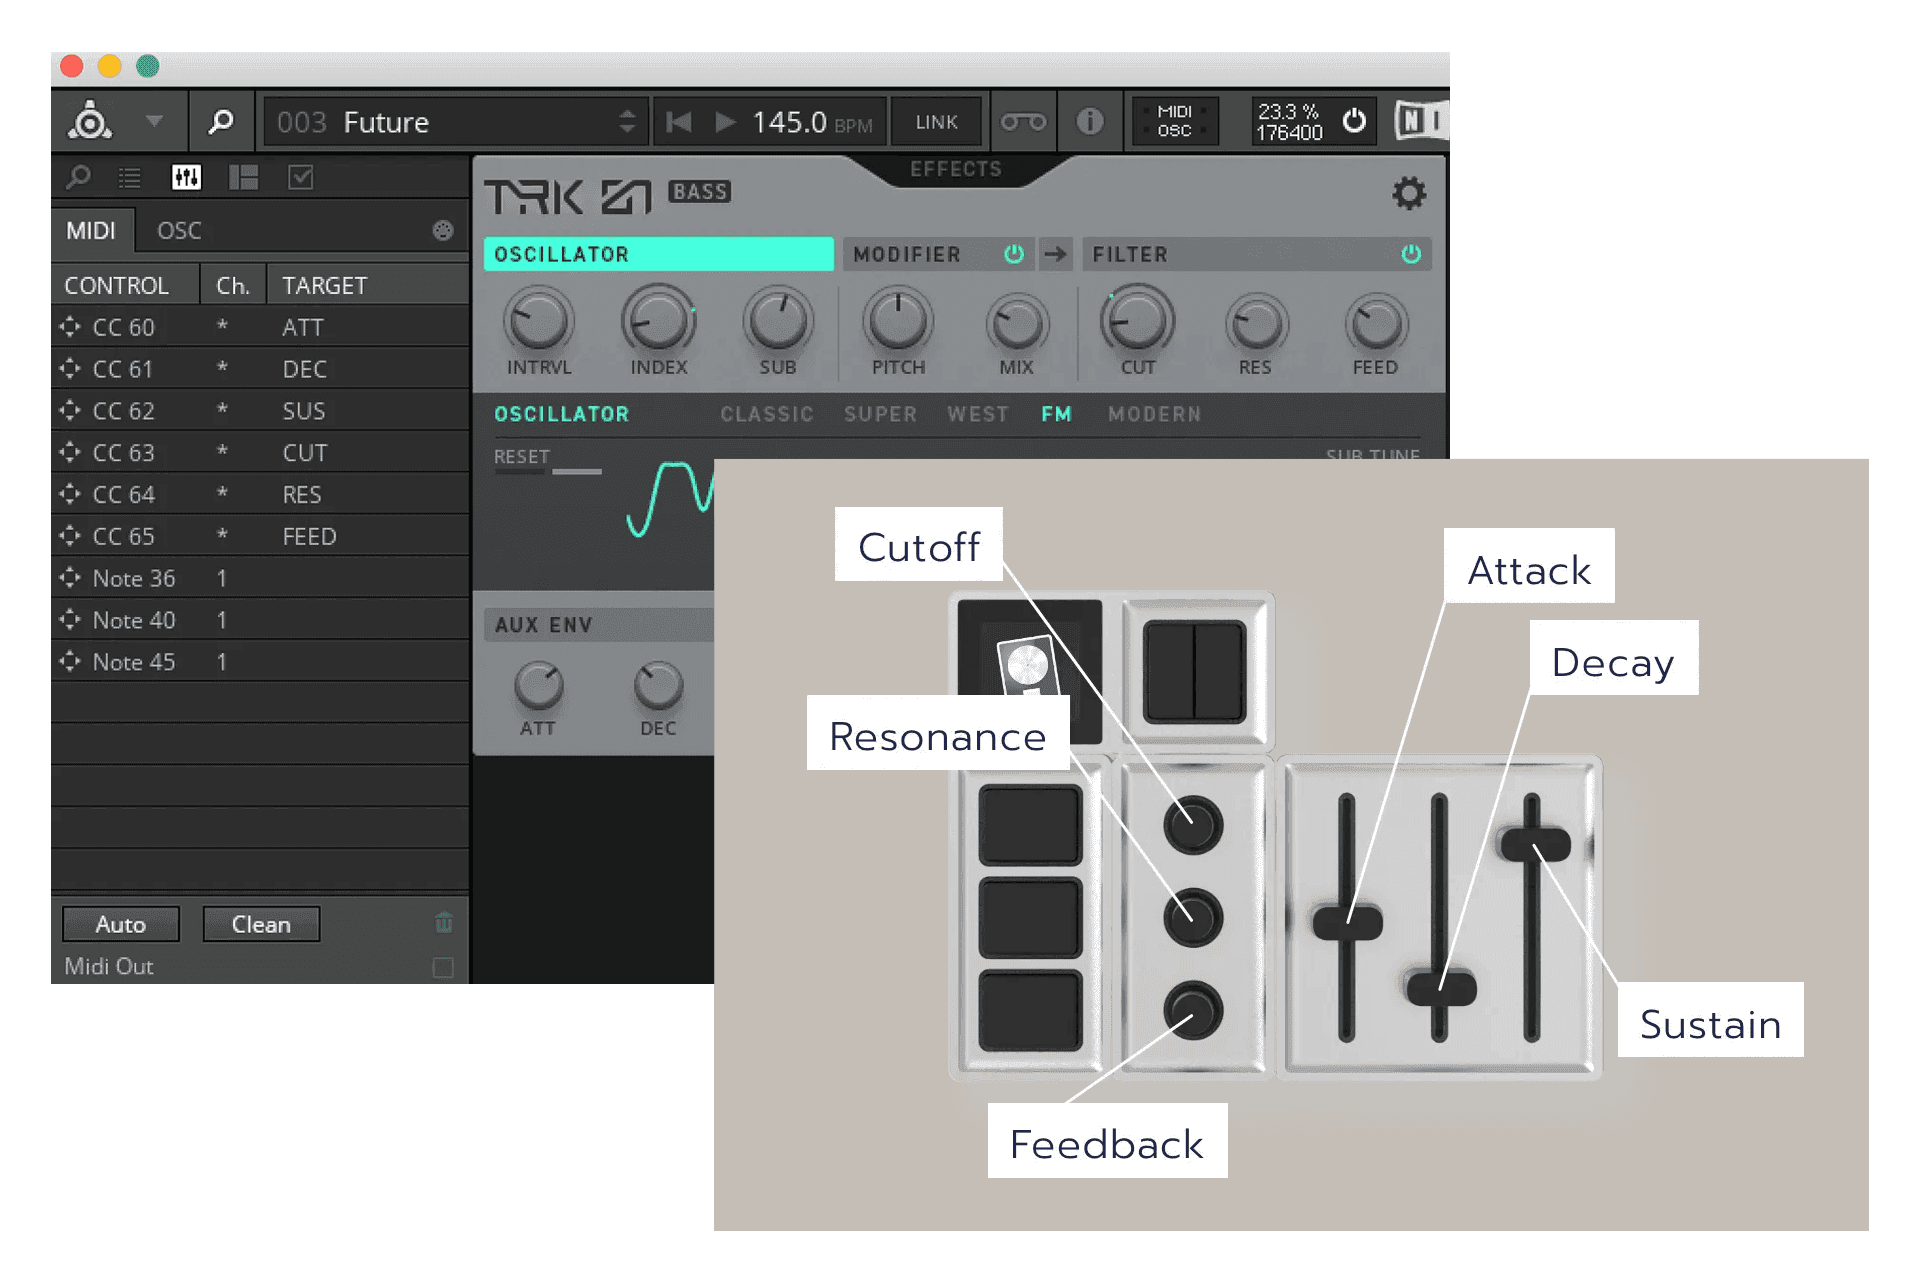Select the Note 45 mapping row
1920x1280 pixels.
coord(260,662)
